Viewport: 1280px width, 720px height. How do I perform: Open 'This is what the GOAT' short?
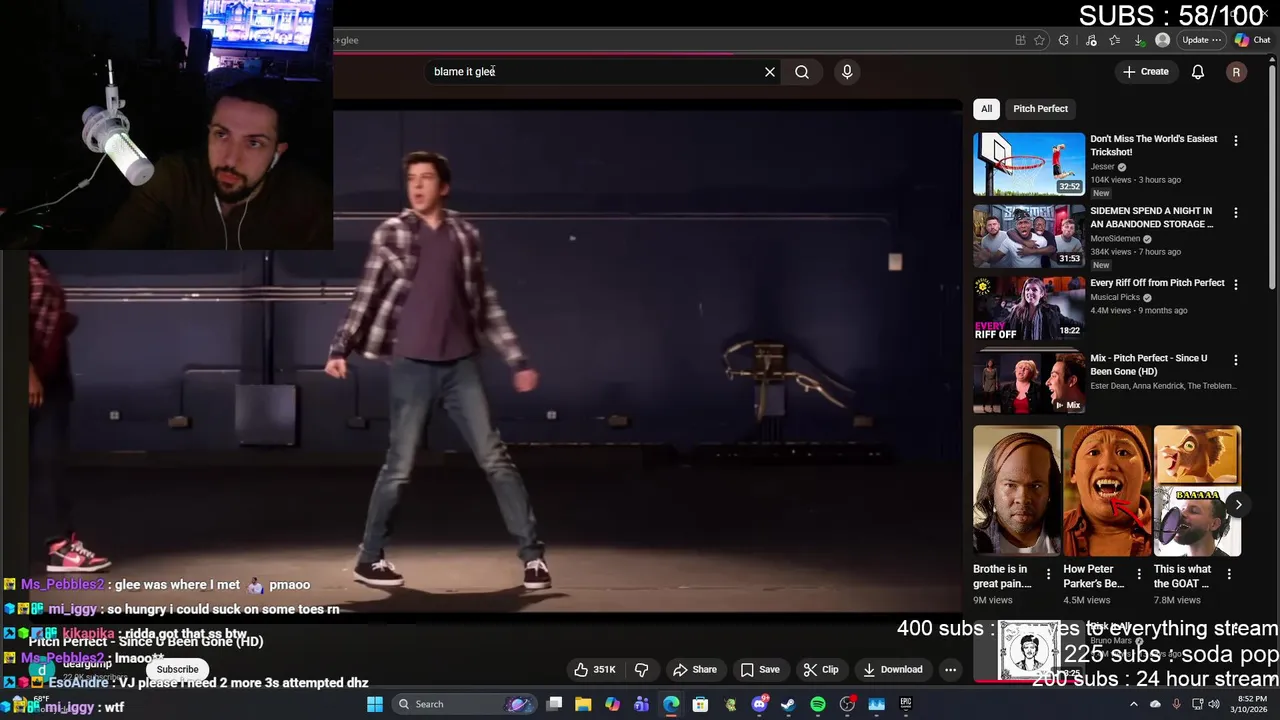[x=1197, y=491]
